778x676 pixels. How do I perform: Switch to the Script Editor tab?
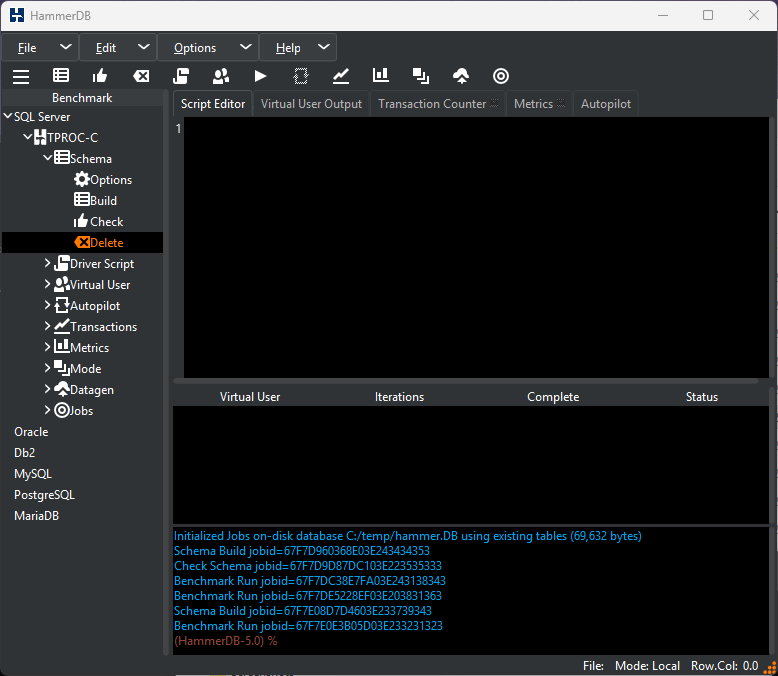(213, 104)
